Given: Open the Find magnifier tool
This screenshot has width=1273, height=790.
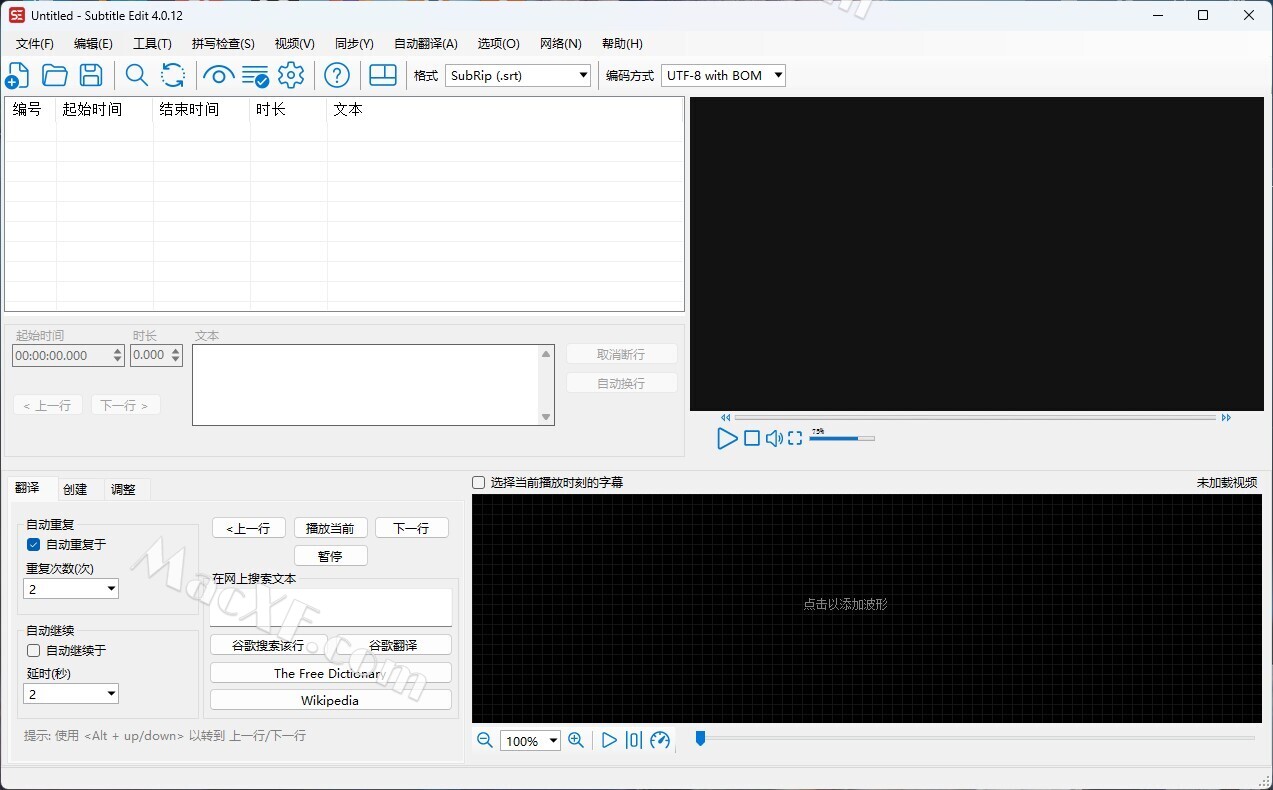Looking at the screenshot, I should click(136, 75).
